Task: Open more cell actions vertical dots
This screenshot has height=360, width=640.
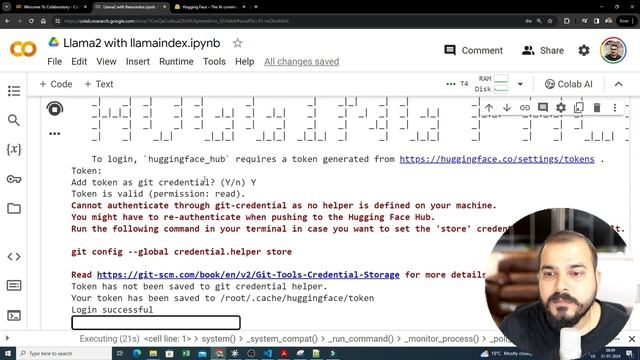Action: click(x=615, y=108)
